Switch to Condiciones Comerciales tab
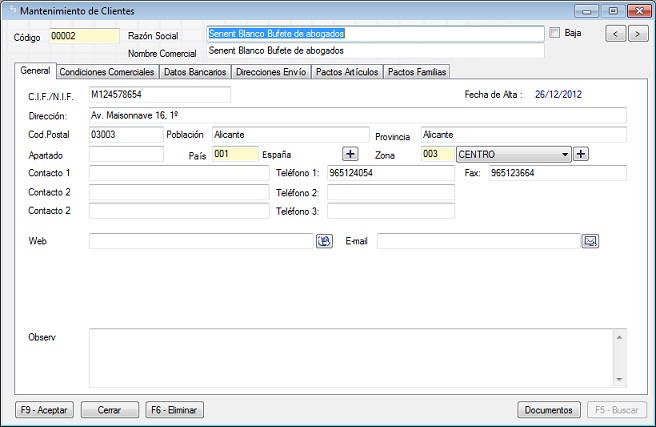Image resolution: width=656 pixels, height=427 pixels. pyautogui.click(x=107, y=72)
